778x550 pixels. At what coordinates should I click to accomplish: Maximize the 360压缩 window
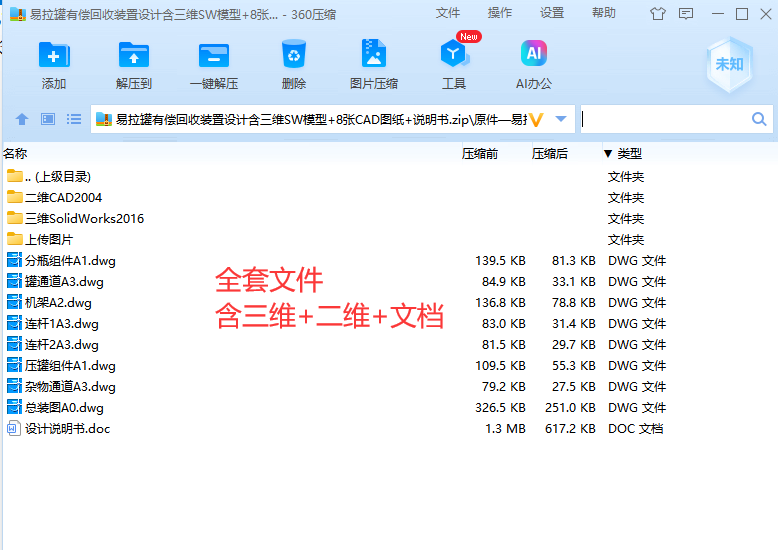pyautogui.click(x=742, y=14)
